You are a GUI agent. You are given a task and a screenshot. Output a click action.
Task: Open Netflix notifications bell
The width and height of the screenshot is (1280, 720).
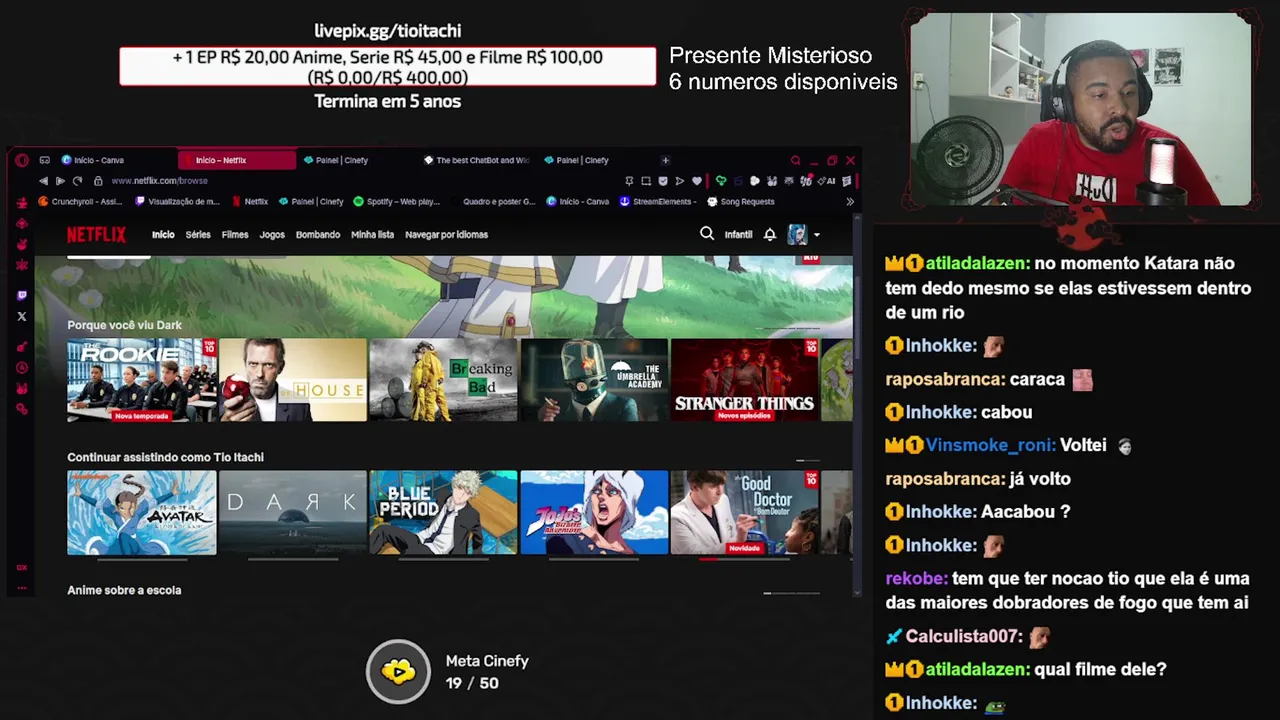click(x=770, y=234)
